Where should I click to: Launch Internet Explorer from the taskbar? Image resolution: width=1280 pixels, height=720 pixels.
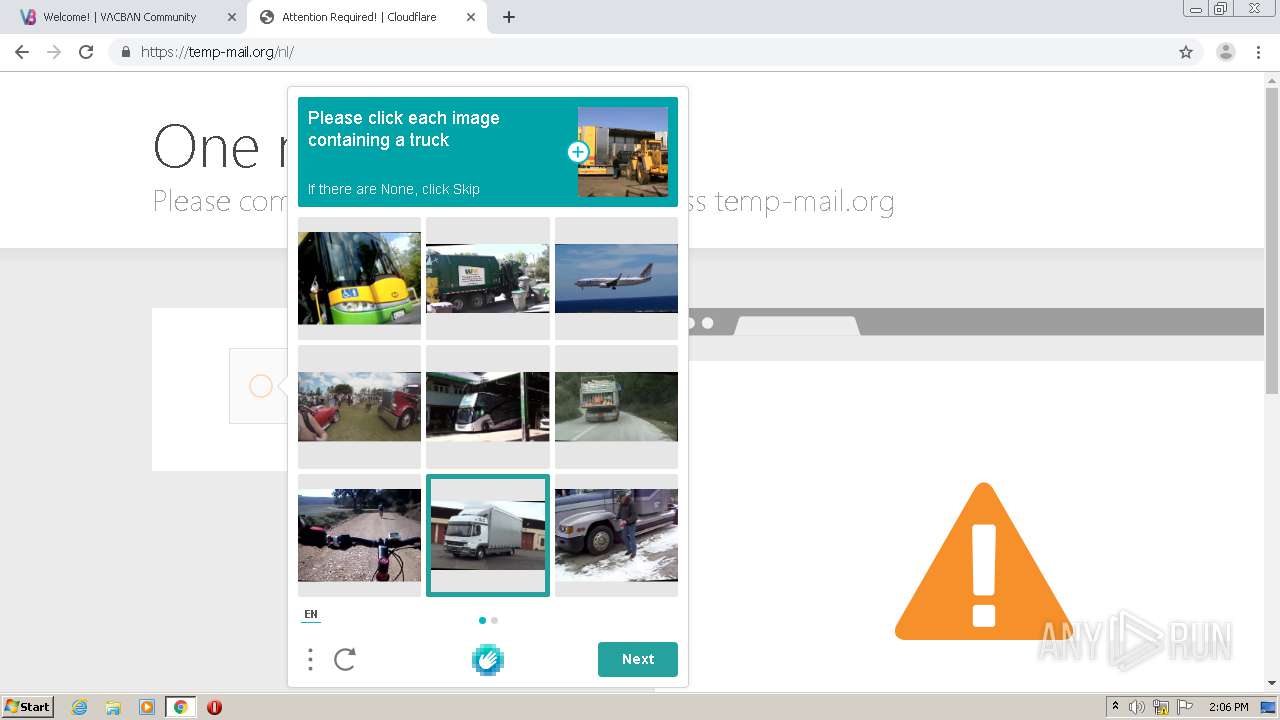click(x=80, y=707)
